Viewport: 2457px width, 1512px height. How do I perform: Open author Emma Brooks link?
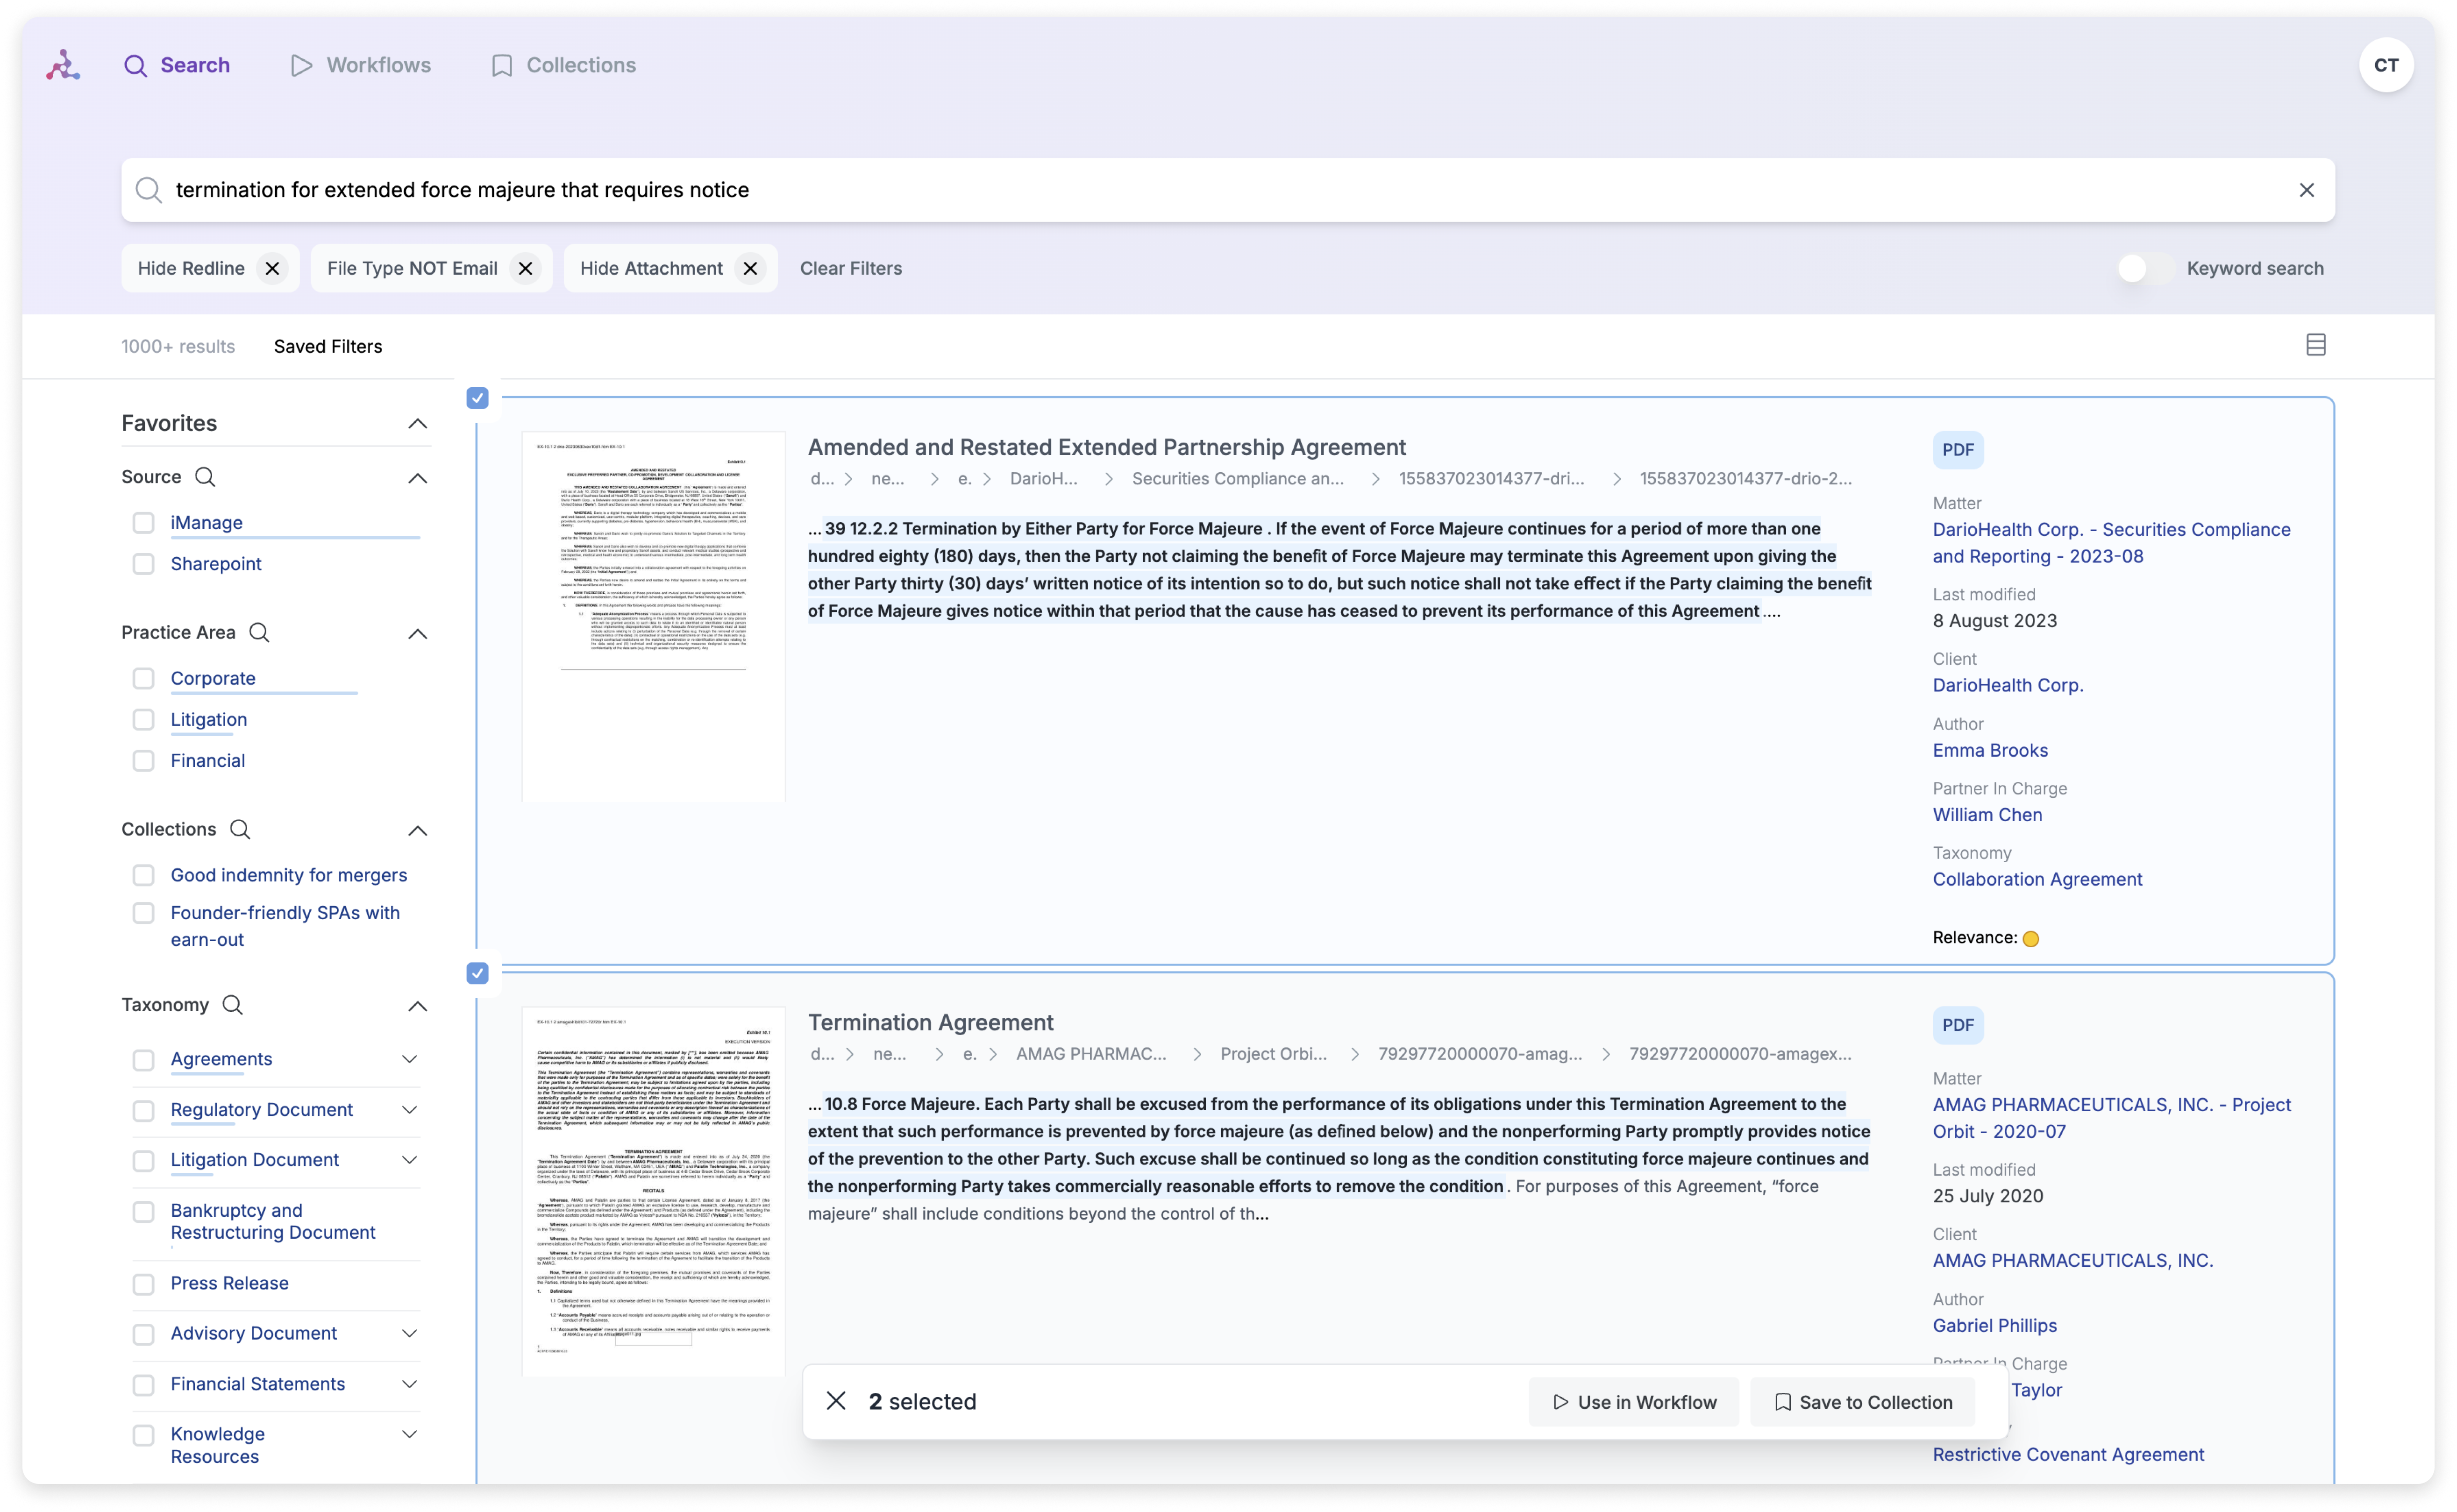click(1990, 750)
